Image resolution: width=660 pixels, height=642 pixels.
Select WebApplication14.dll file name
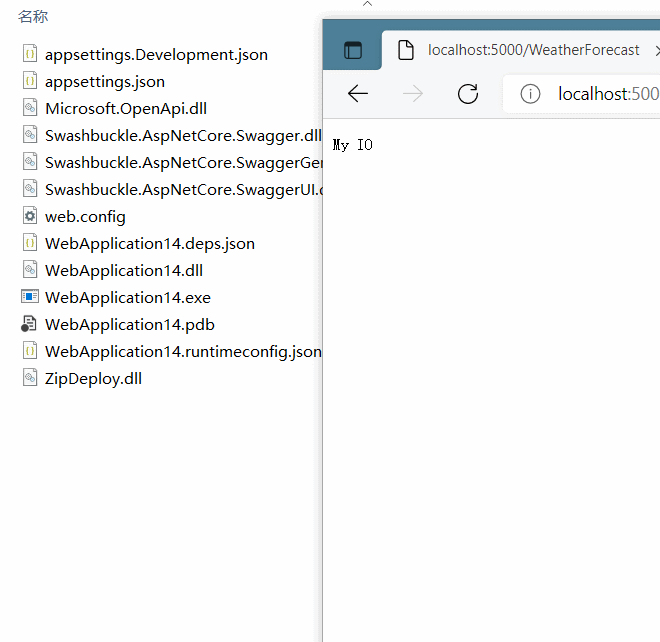click(124, 271)
